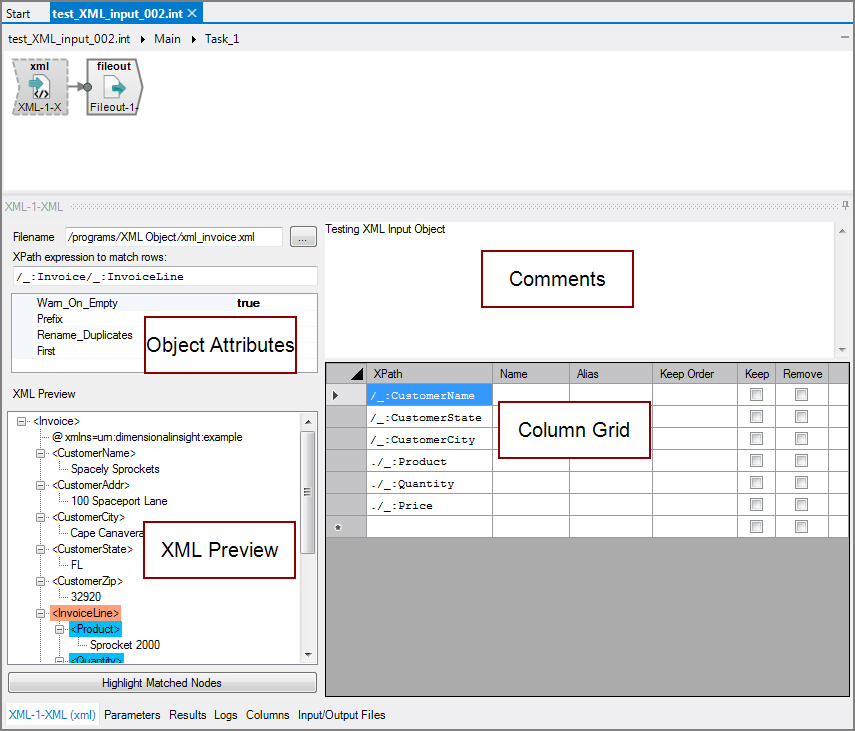Tick Keep checkbox for the Price row
This screenshot has height=731, width=855.
point(756,506)
